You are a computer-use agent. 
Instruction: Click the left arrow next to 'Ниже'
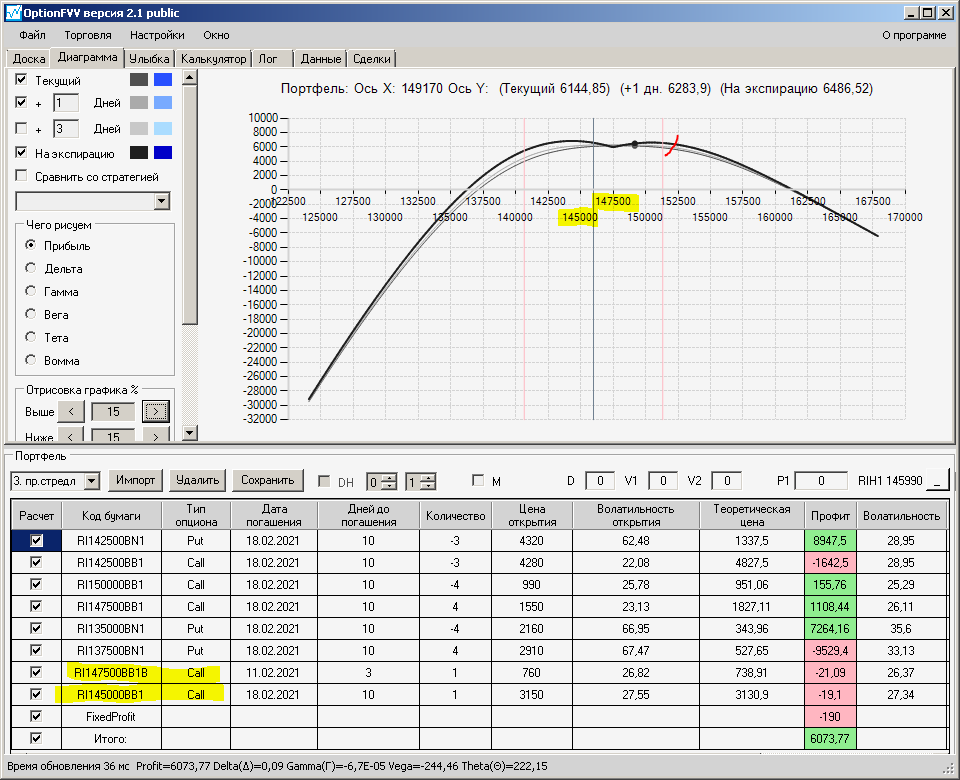tap(71, 436)
